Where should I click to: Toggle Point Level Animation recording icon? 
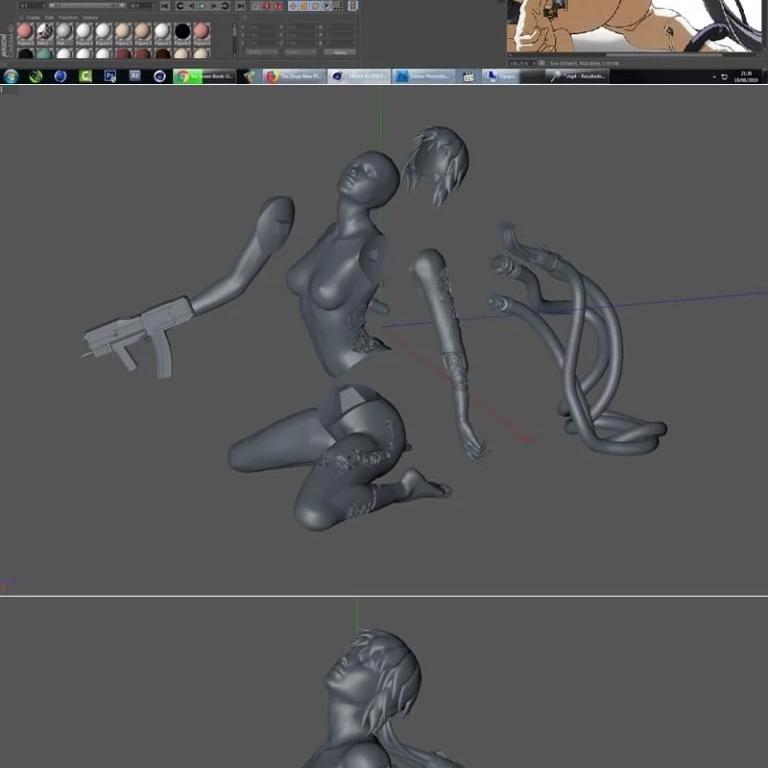338,6
